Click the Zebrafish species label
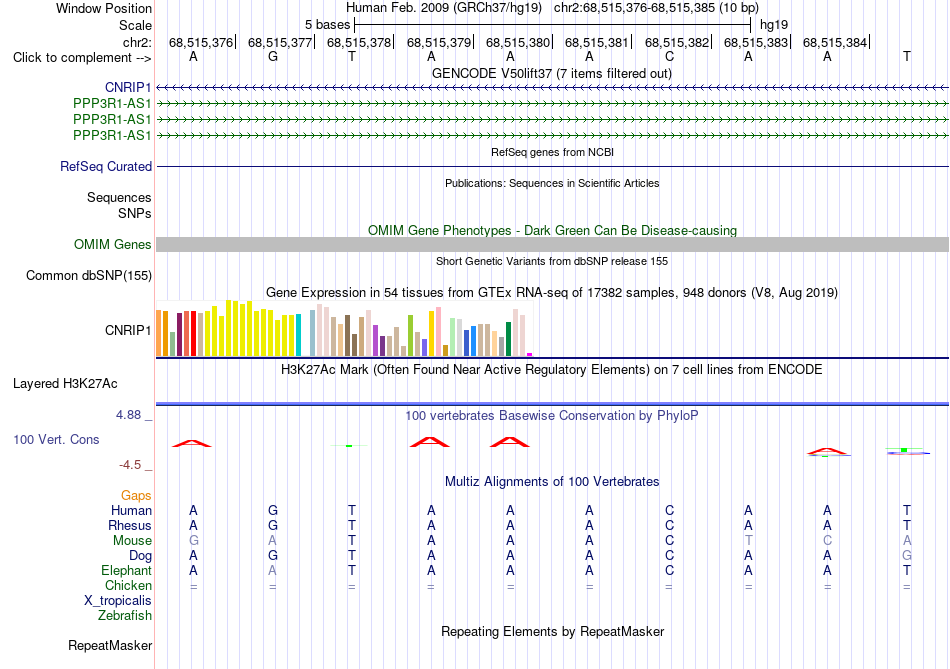Screen dimensions: 950x669 pyautogui.click(x=125, y=616)
